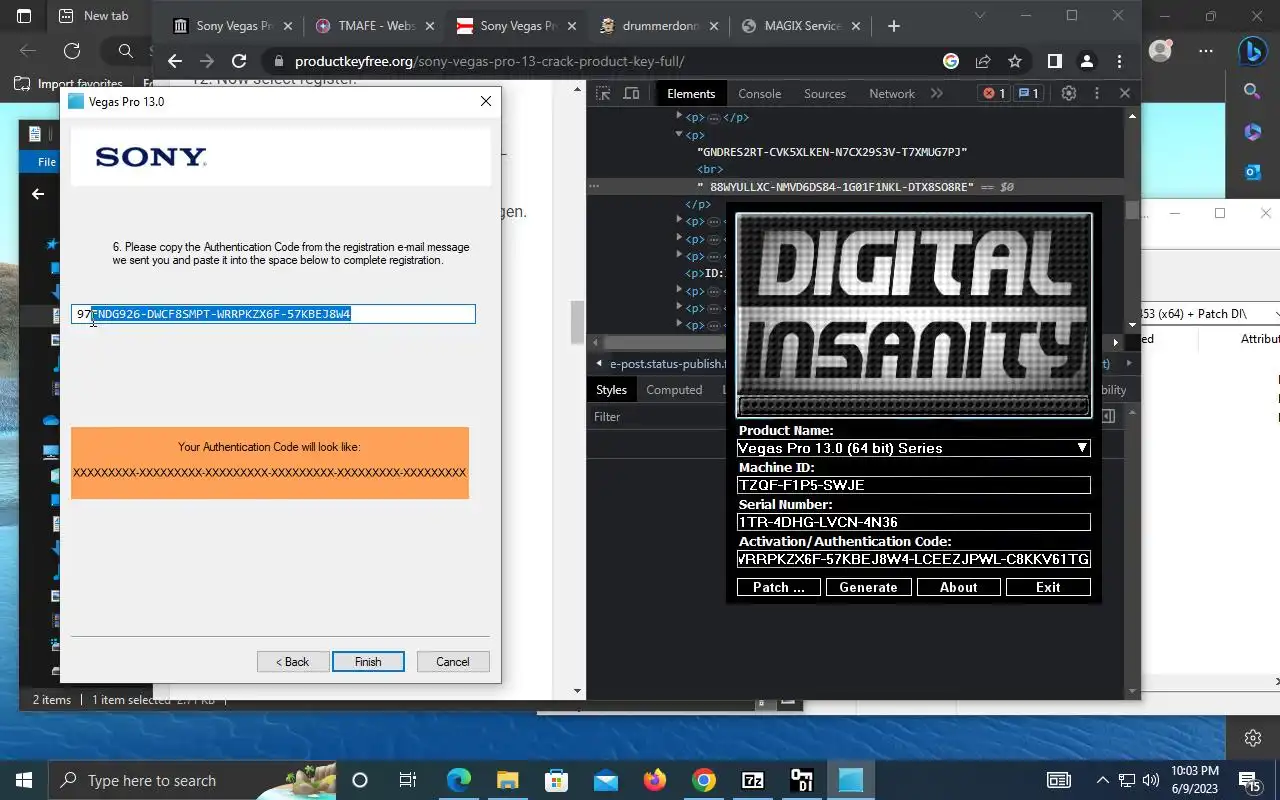Select the br tag in the DOM tree
Screen dimensions: 1280x800
(710, 169)
